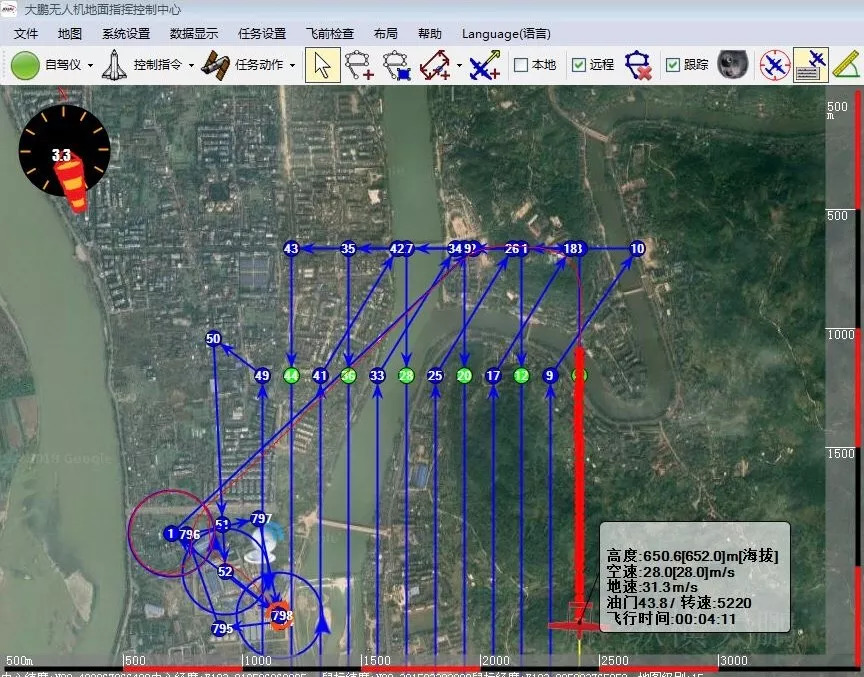Click the airplane with green arrow icon
Image resolution: width=864 pixels, height=677 pixels.
pos(485,65)
